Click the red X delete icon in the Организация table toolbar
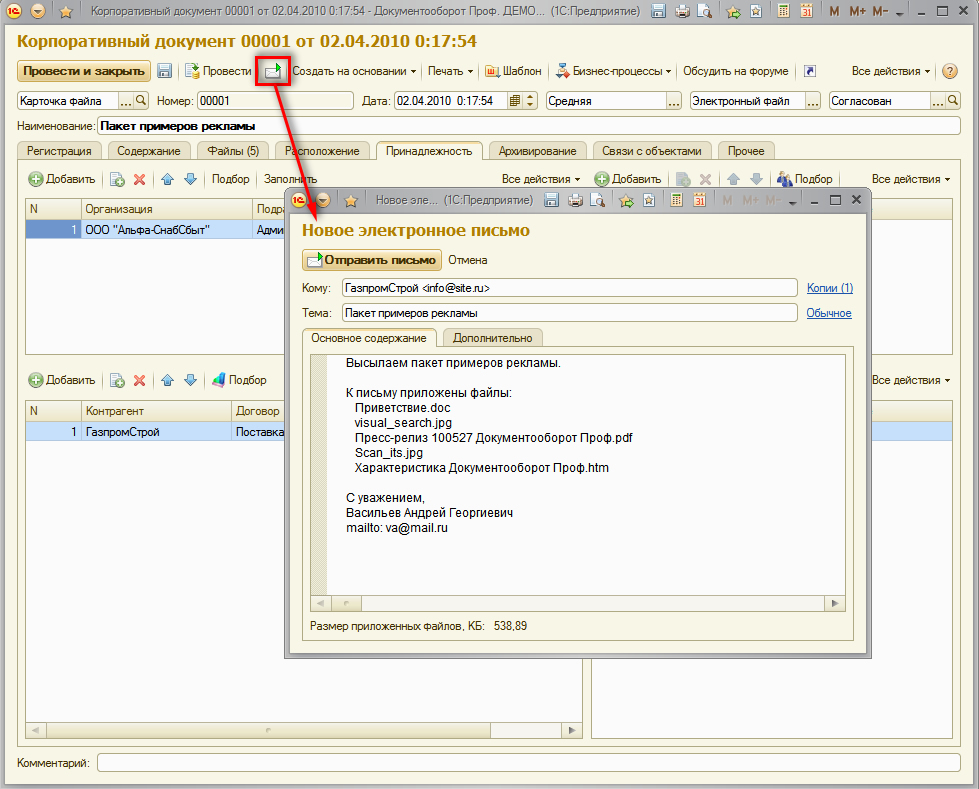This screenshot has width=979, height=789. click(140, 180)
